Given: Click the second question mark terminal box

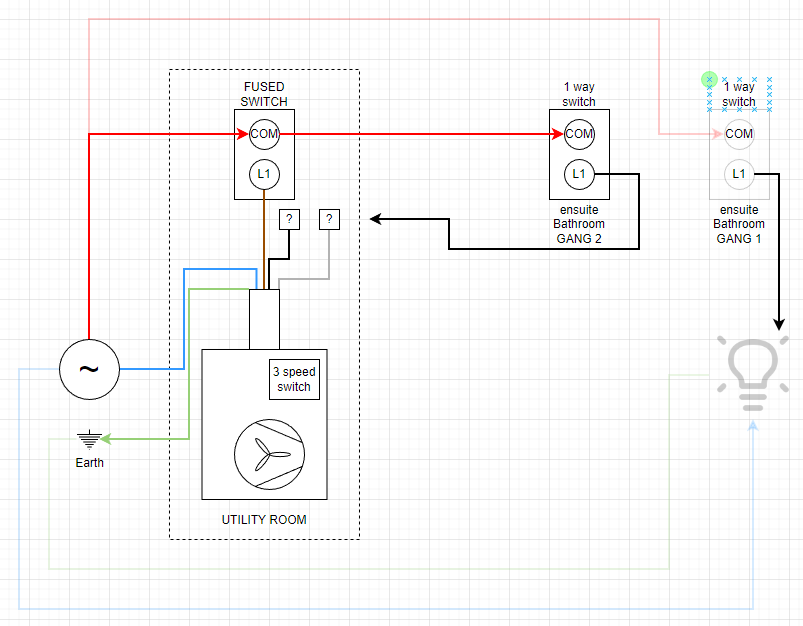Looking at the screenshot, I should click(329, 218).
